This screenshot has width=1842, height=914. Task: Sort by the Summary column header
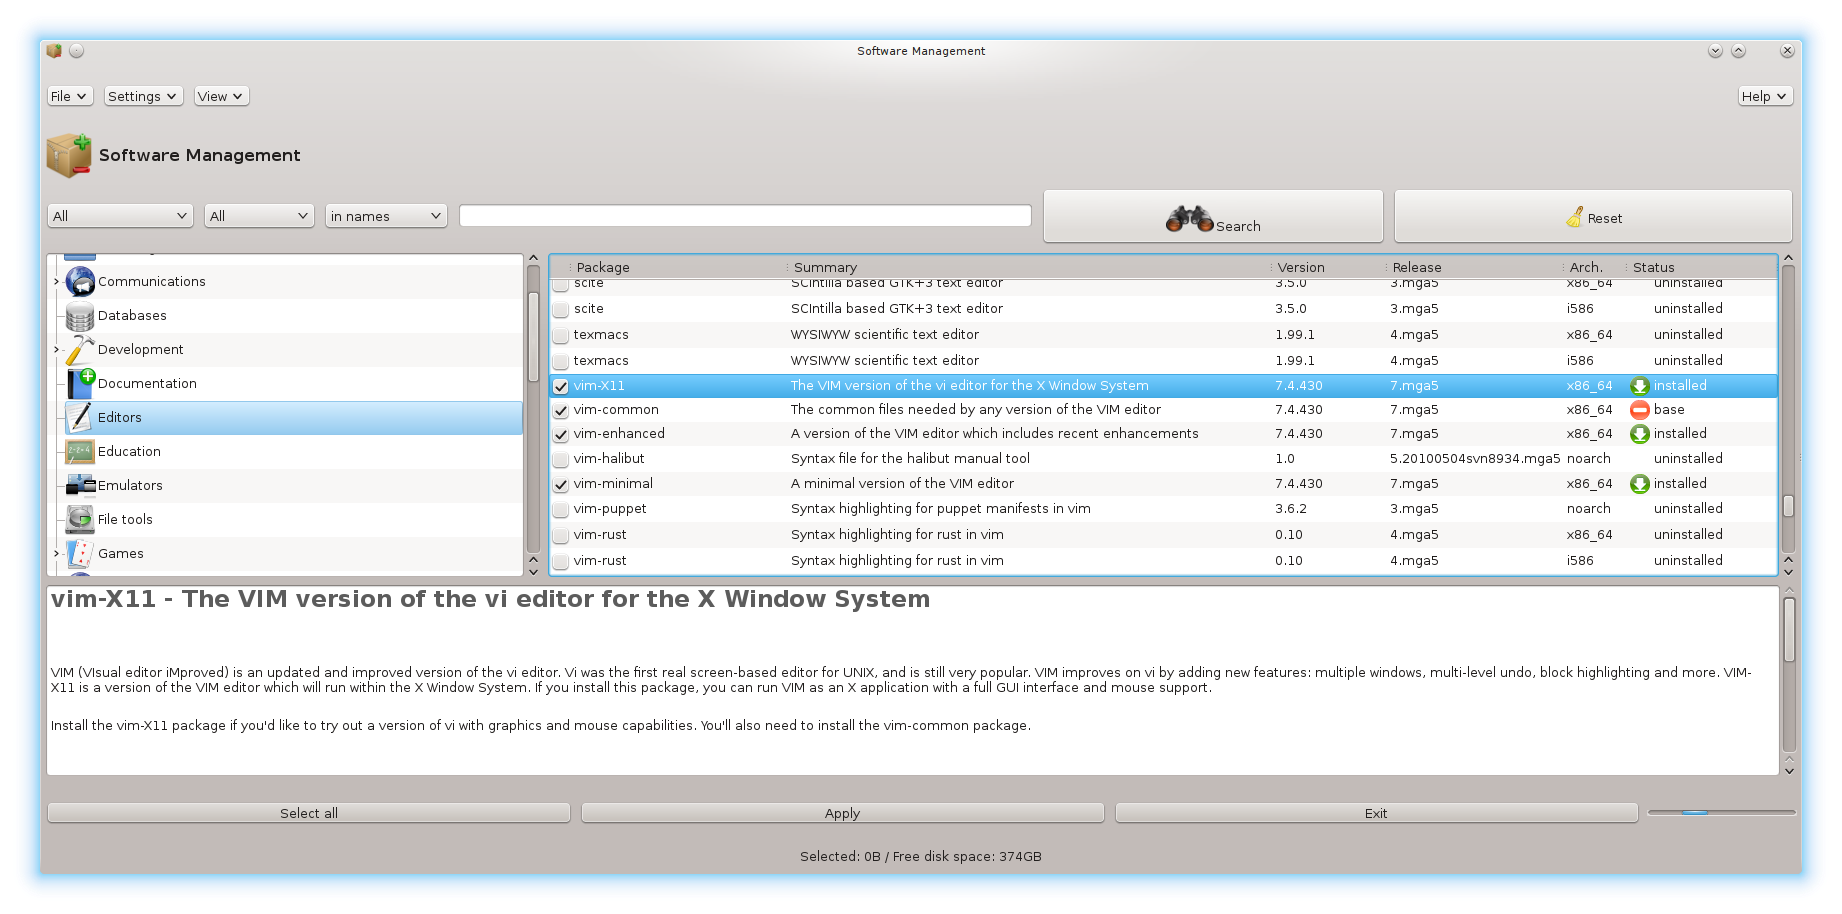[x=1028, y=267]
